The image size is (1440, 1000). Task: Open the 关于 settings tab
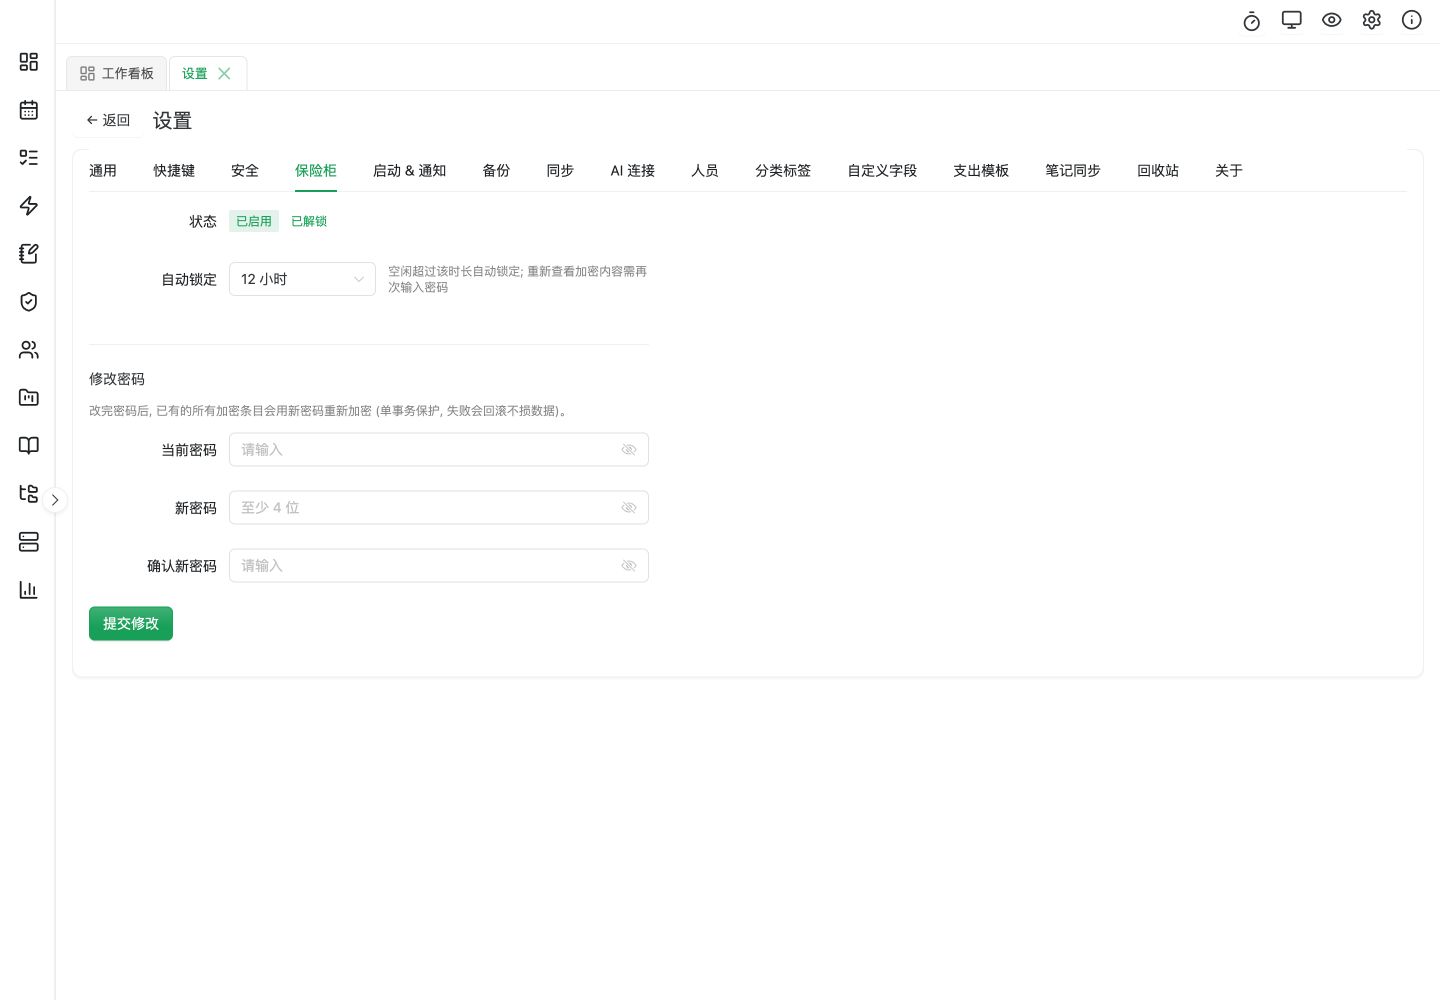pos(1229,171)
